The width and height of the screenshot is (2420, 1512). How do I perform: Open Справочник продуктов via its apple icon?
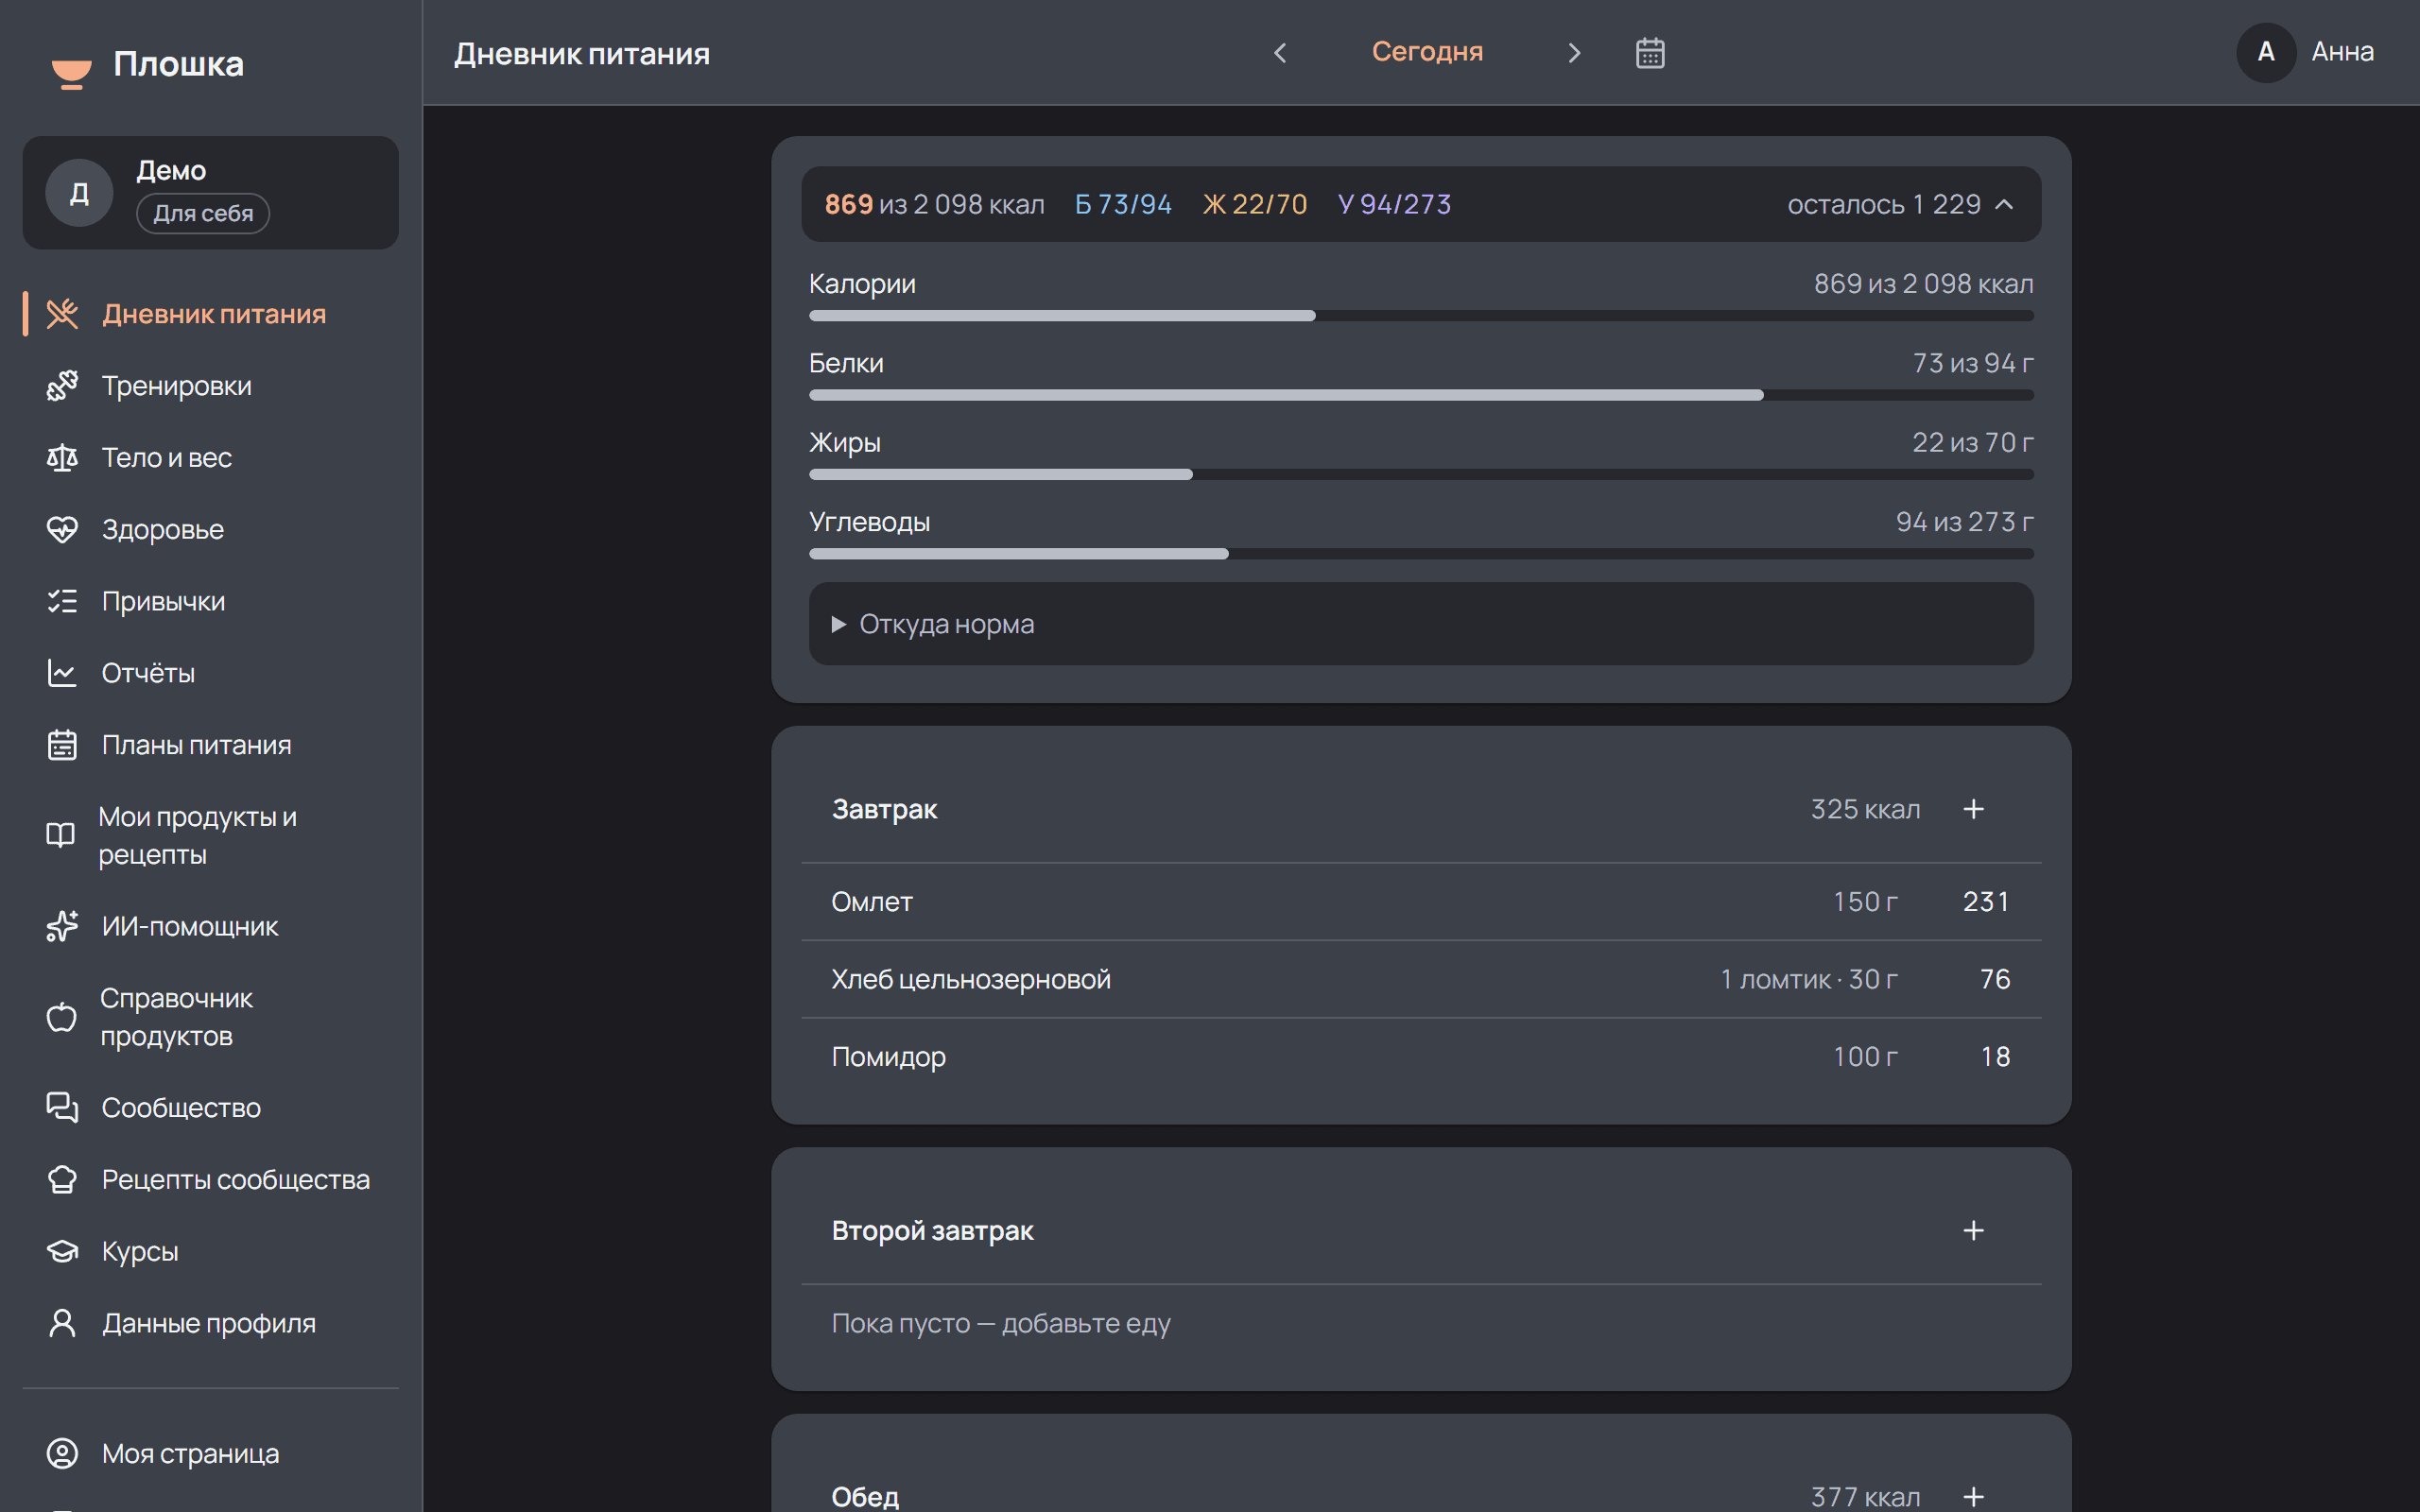pyautogui.click(x=61, y=1017)
